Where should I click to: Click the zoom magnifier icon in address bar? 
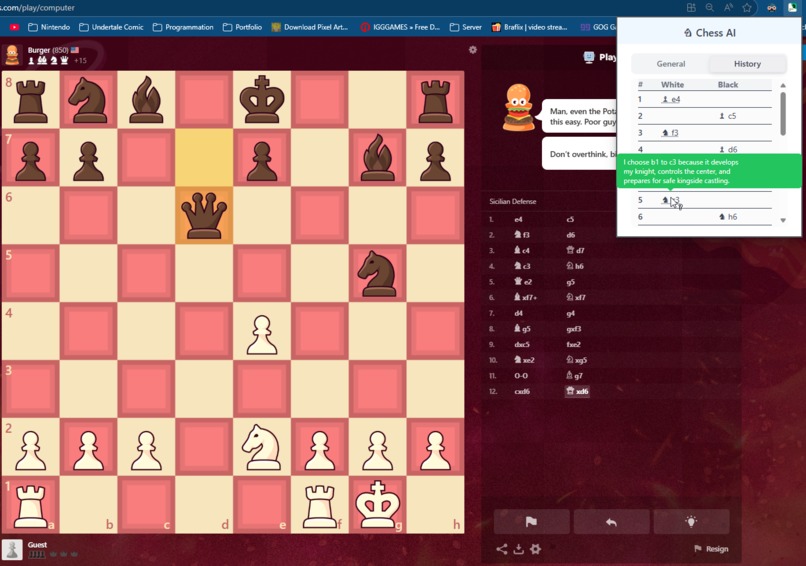tap(710, 8)
